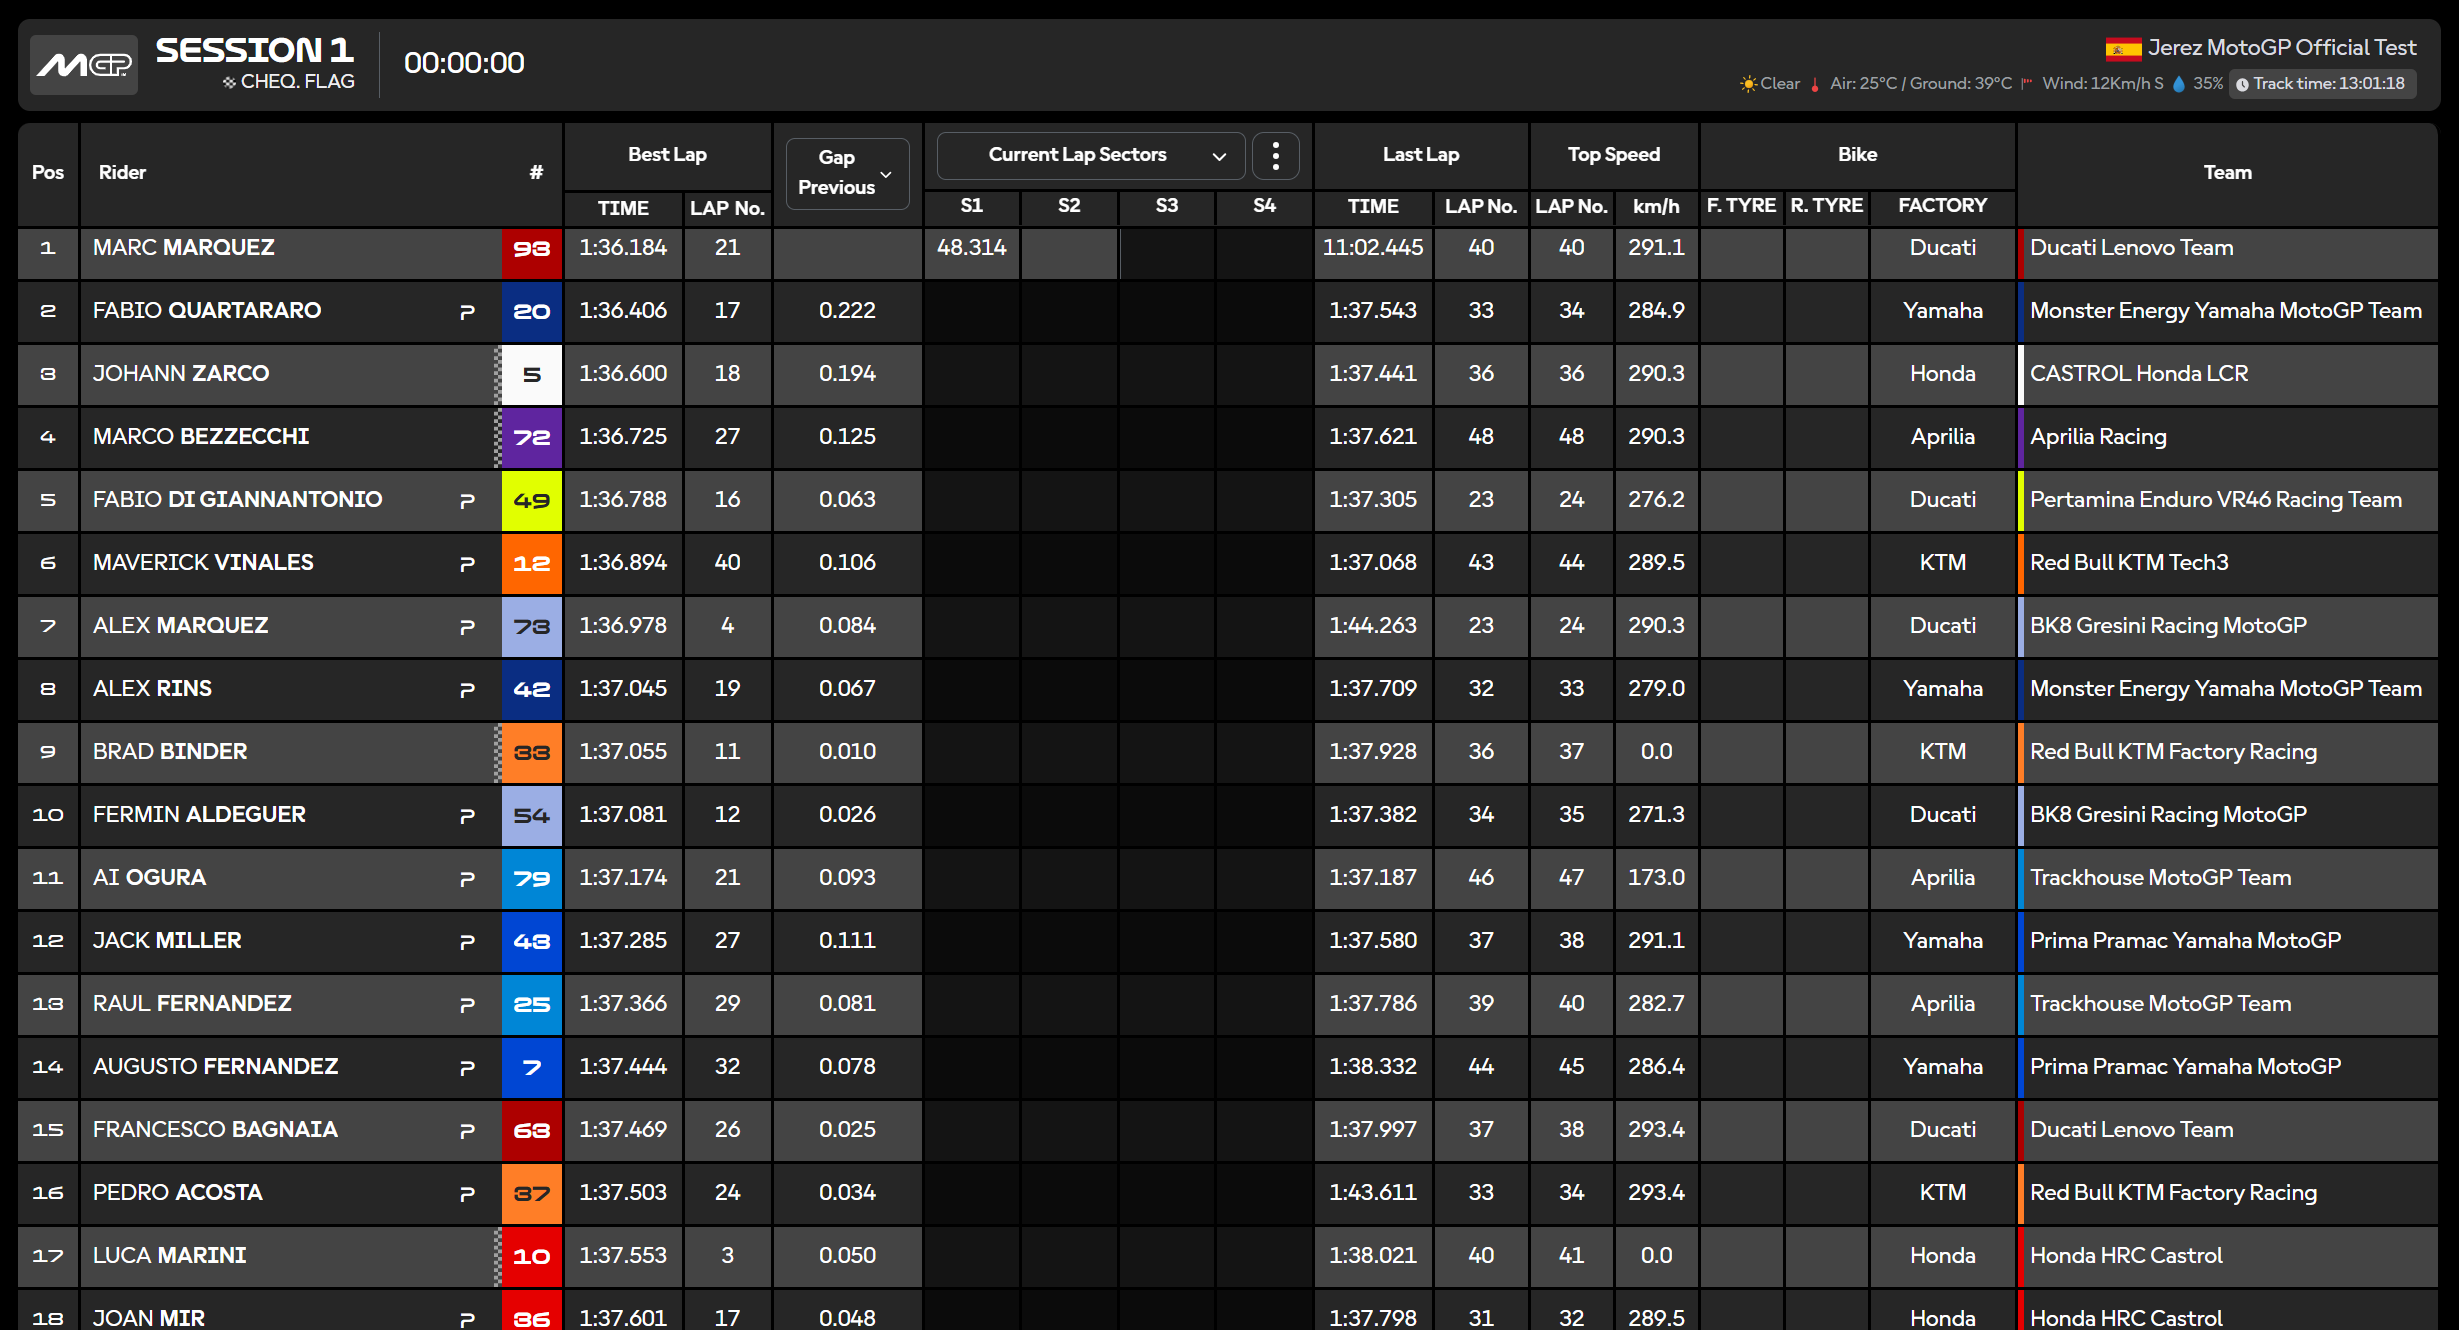Screen dimensions: 2459x1330
Task: Click Marc Marquez's S1 sector time 48.314
Action: [x=971, y=248]
